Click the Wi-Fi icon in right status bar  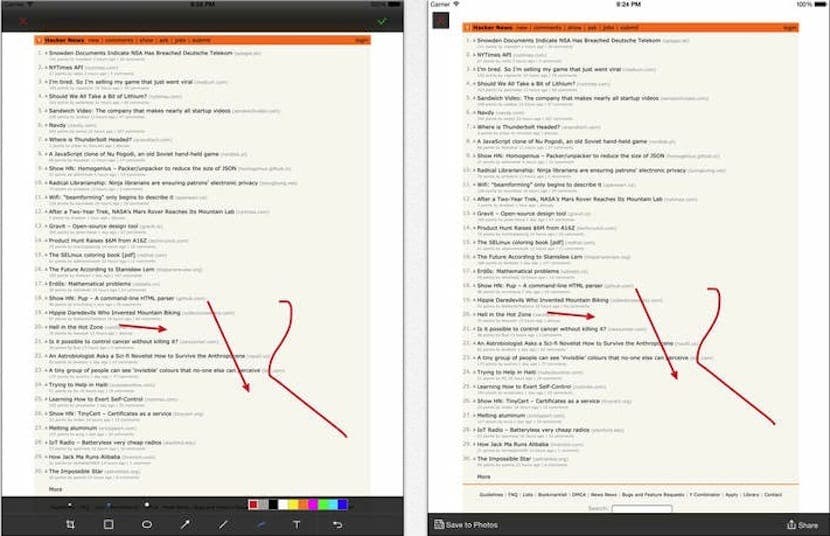pyautogui.click(x=456, y=4)
